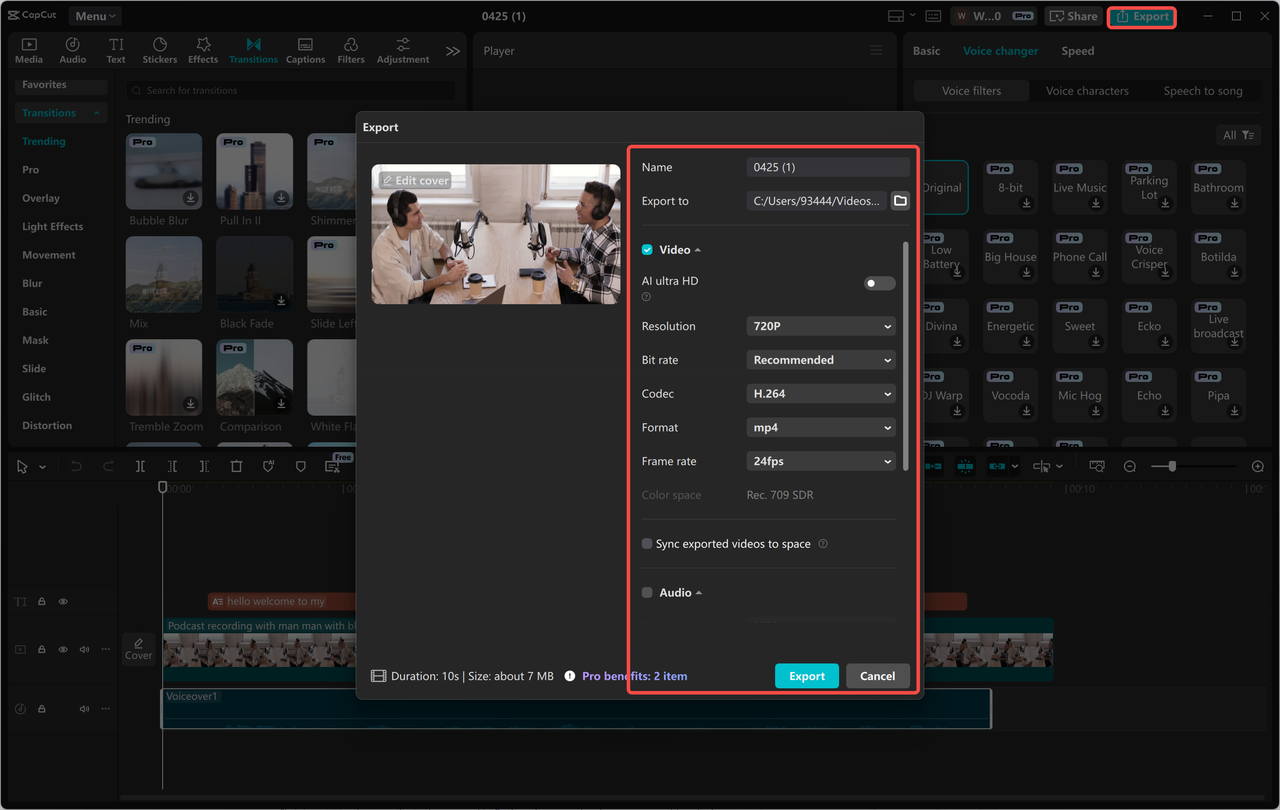Screen dimensions: 1280x810
Task: Lock the text track with its padlock icon
Action: (42, 602)
